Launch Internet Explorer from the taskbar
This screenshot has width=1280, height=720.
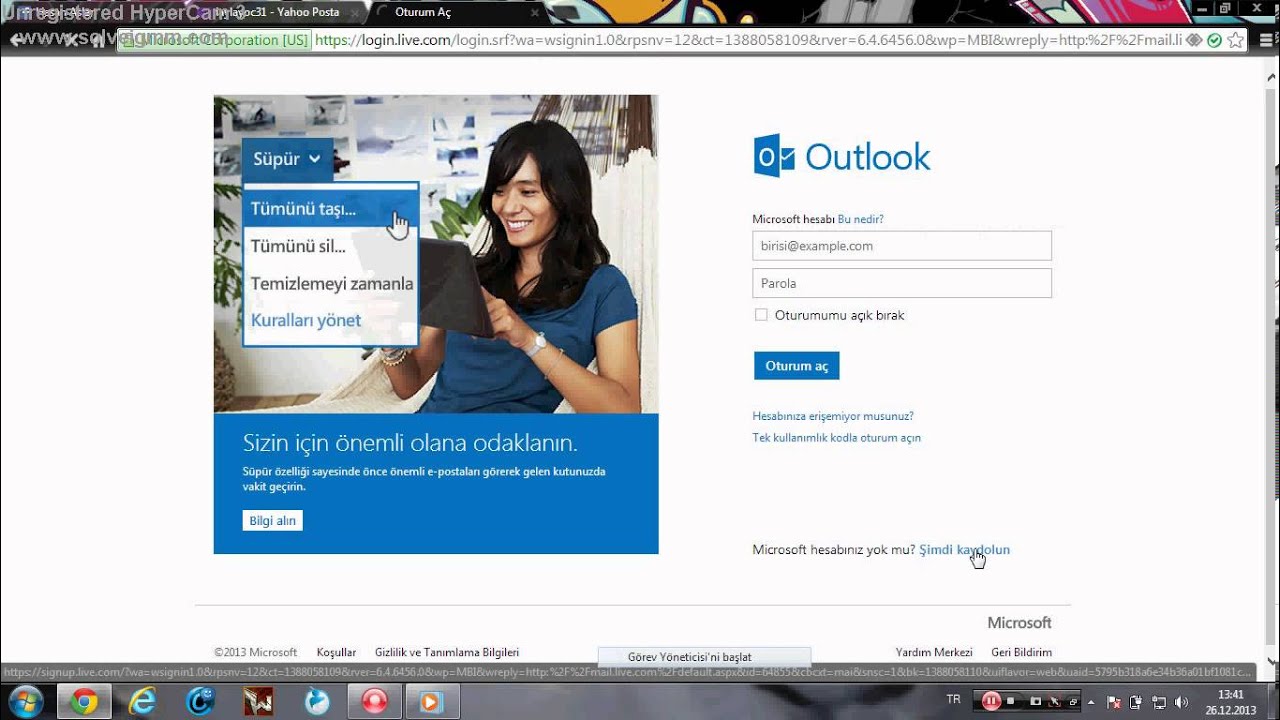tap(143, 702)
